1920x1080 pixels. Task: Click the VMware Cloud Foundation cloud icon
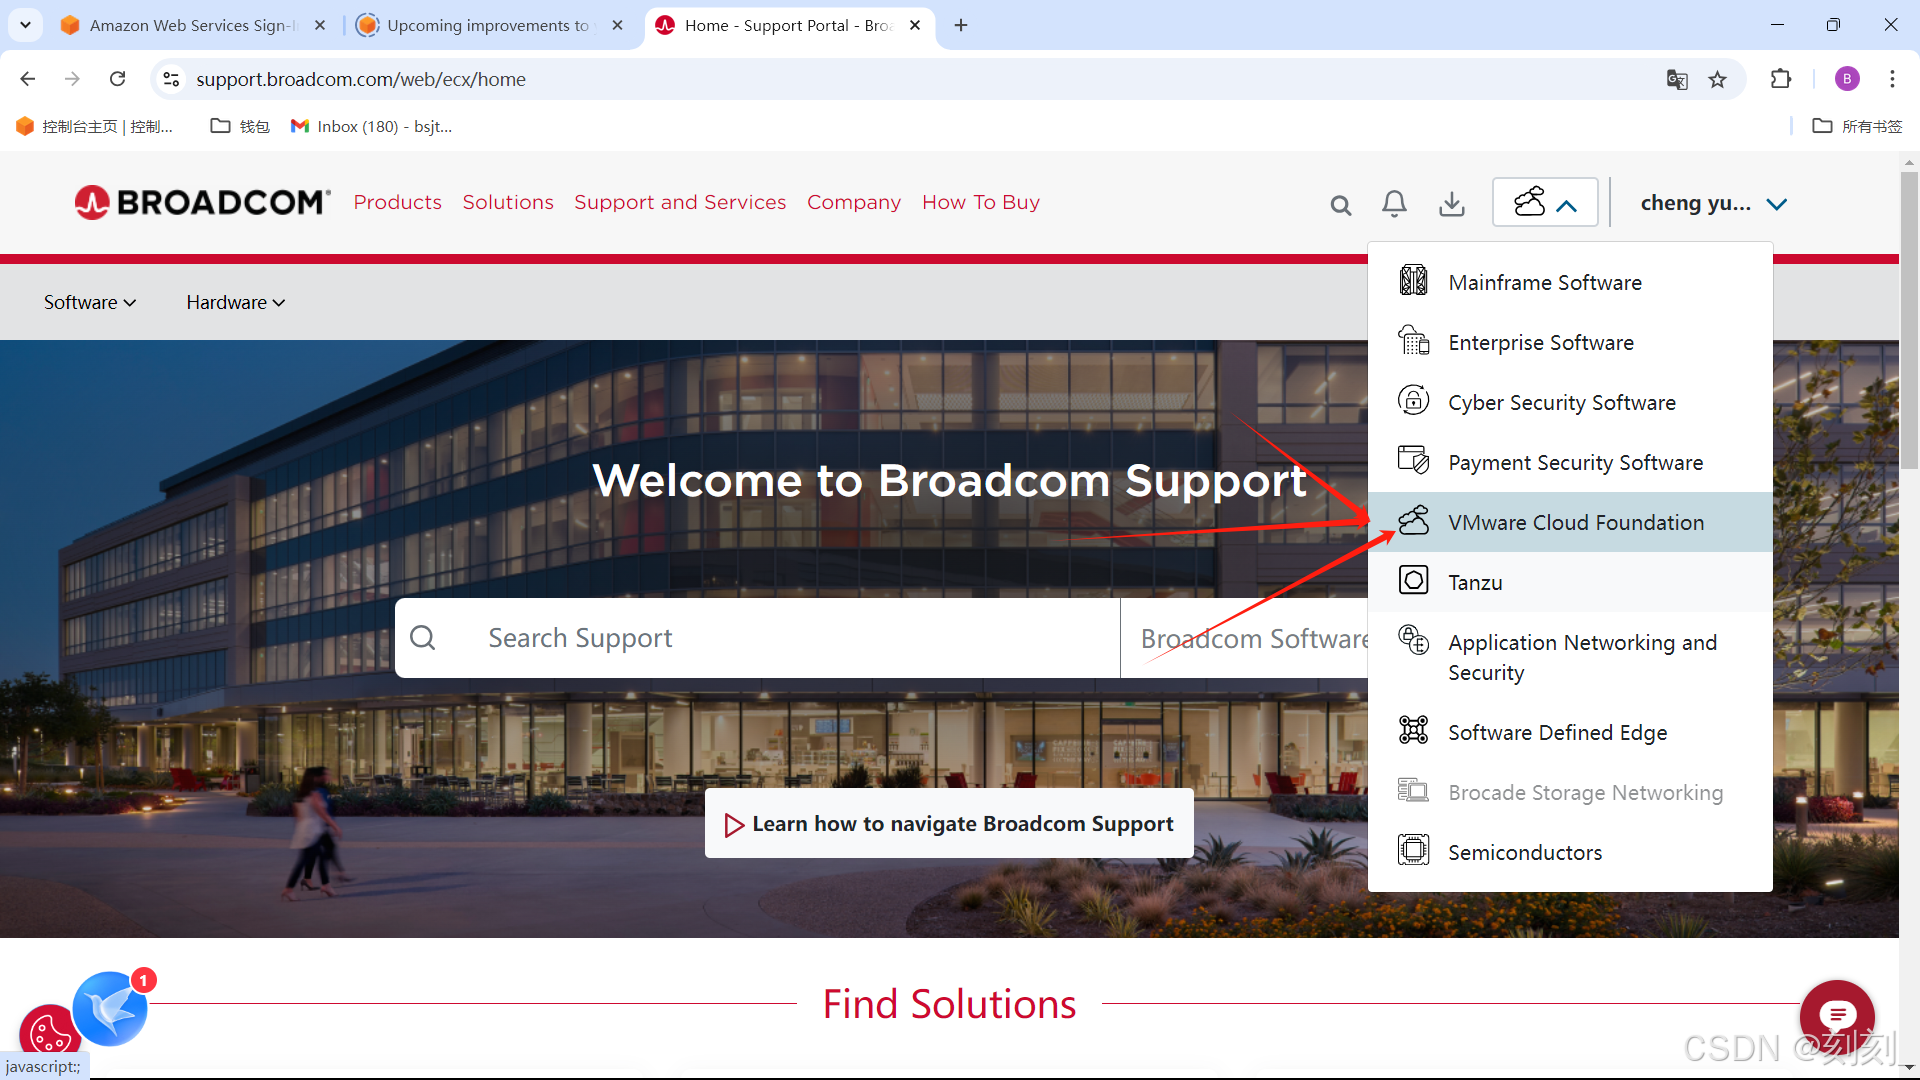[1413, 521]
